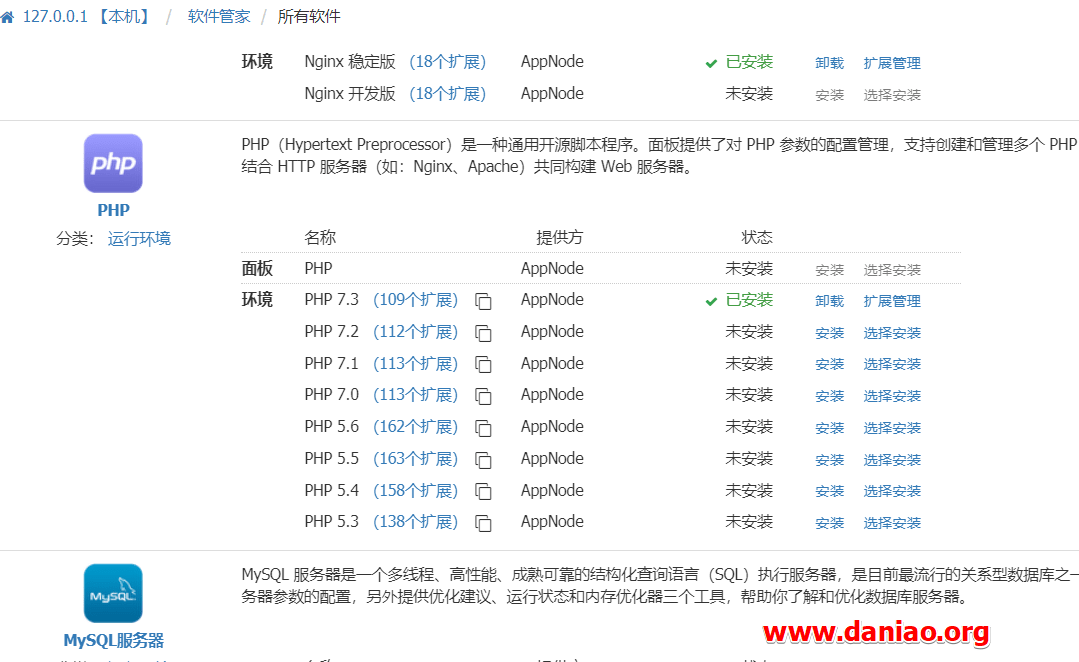Screen dimensions: 1079x662
Task: Install PHP 7.1 via 安装
Action: coord(829,364)
